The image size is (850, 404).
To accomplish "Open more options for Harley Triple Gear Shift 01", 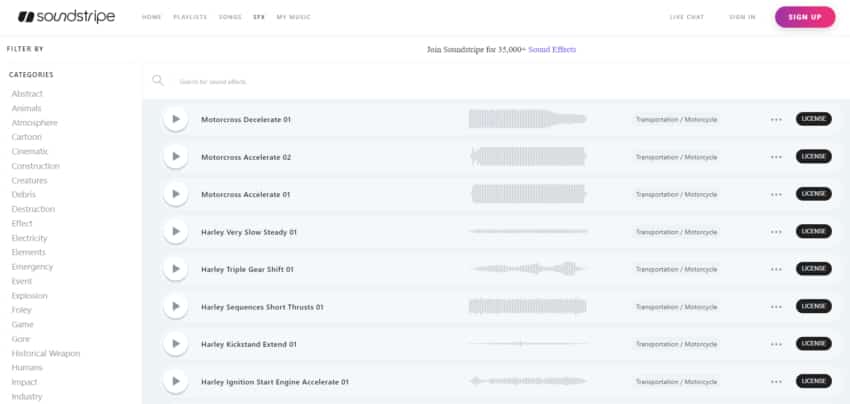I will [x=776, y=269].
